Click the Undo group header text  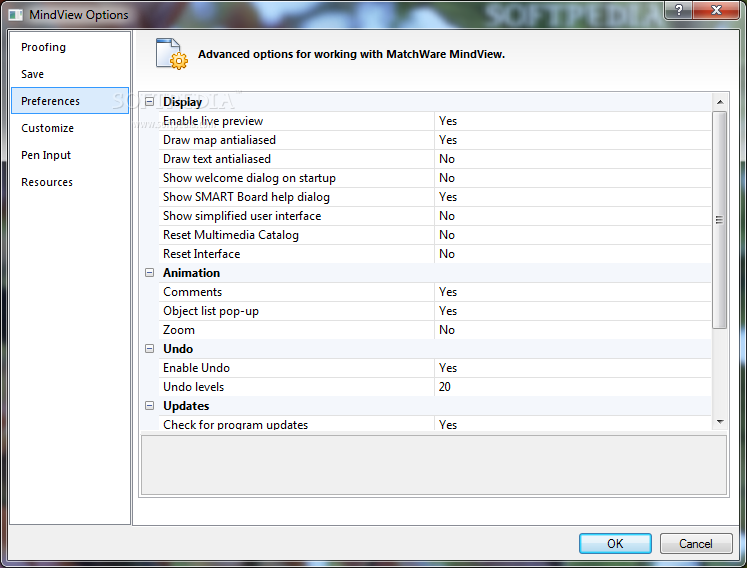point(178,349)
